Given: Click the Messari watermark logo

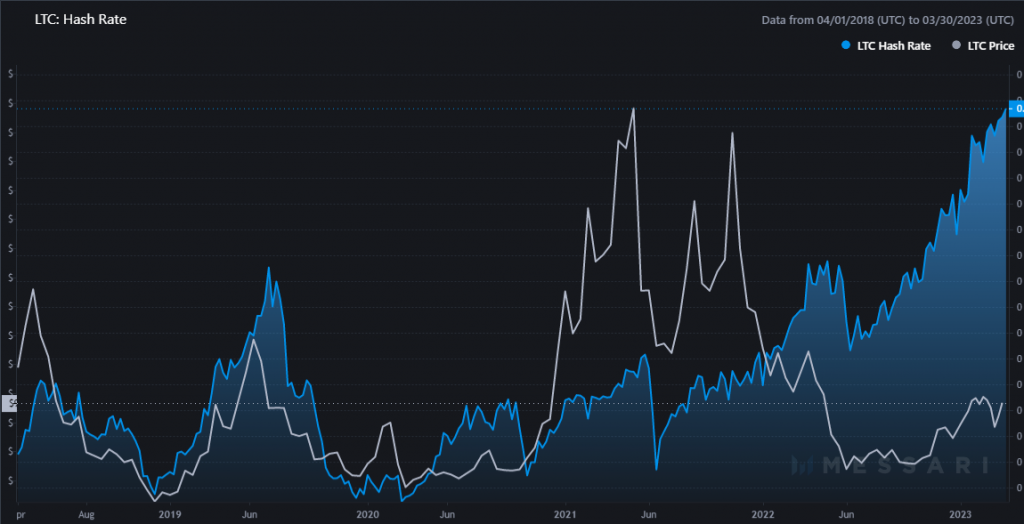Looking at the screenshot, I should click(x=889, y=465).
